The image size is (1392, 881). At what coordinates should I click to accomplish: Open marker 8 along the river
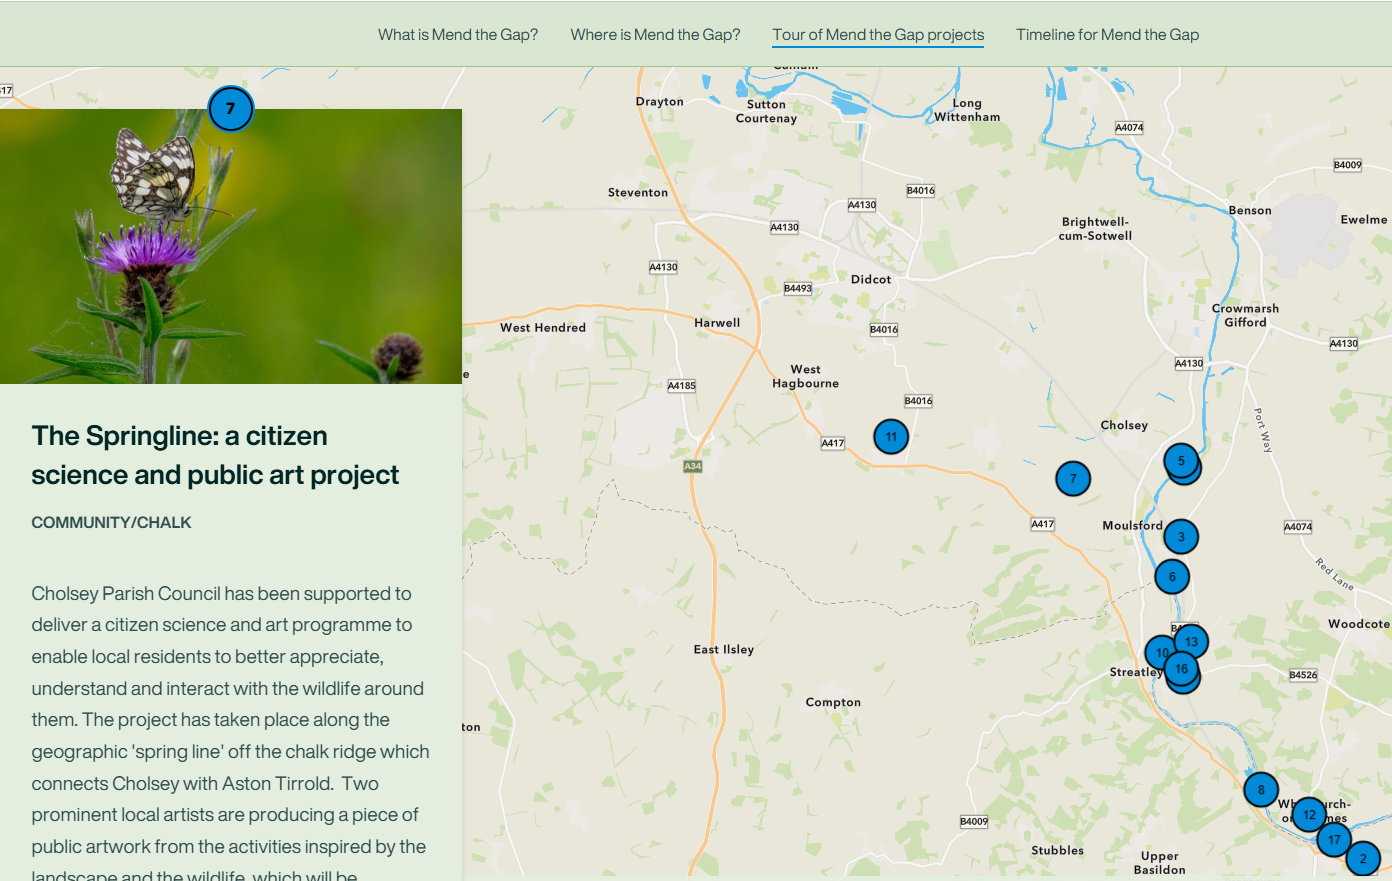pos(1261,789)
